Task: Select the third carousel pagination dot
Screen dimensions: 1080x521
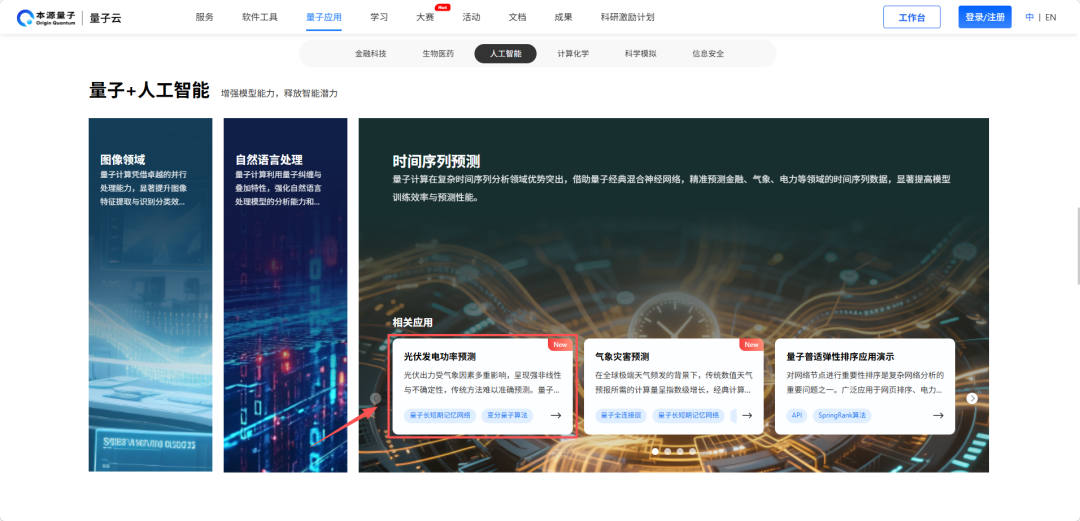Action: pos(680,451)
